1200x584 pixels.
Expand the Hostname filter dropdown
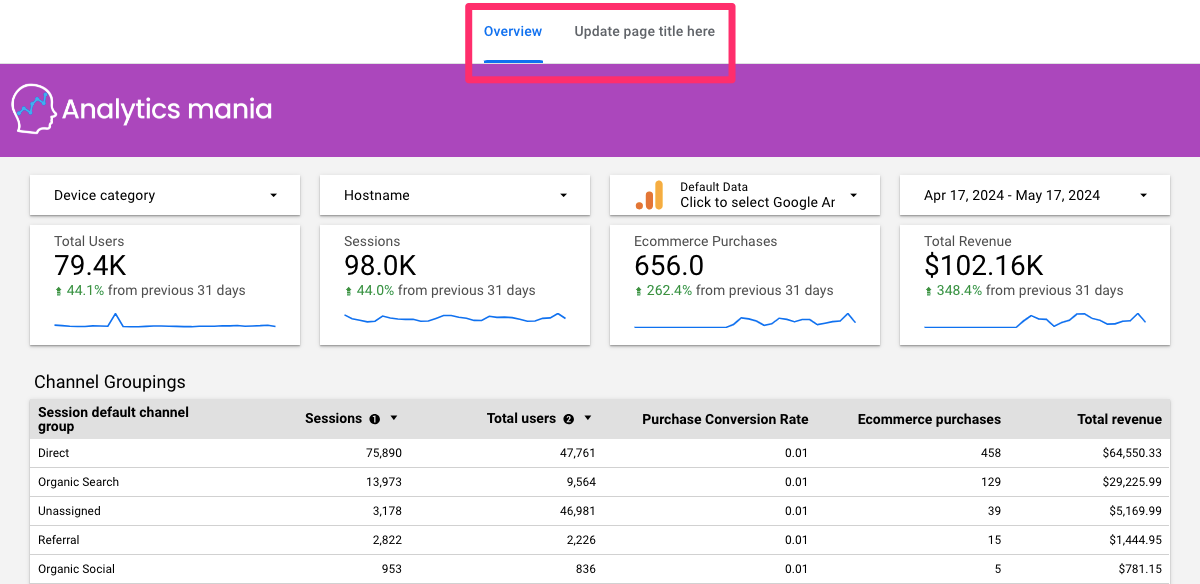455,195
